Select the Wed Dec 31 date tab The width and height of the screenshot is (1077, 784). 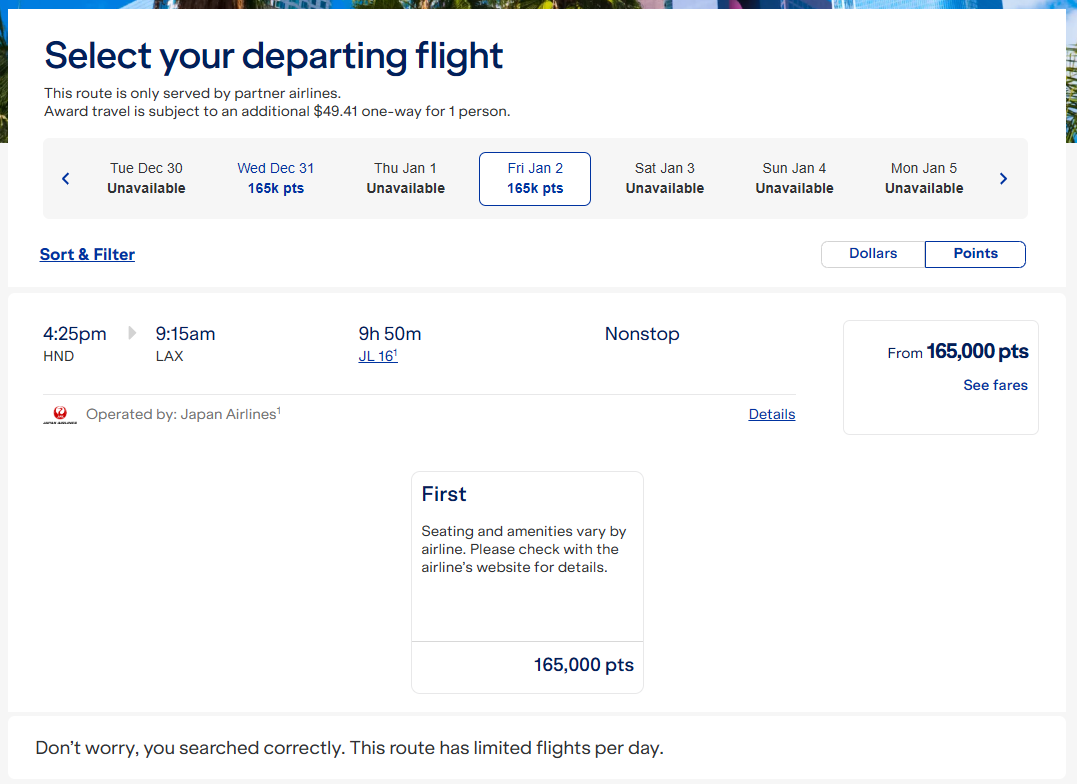[x=276, y=179]
